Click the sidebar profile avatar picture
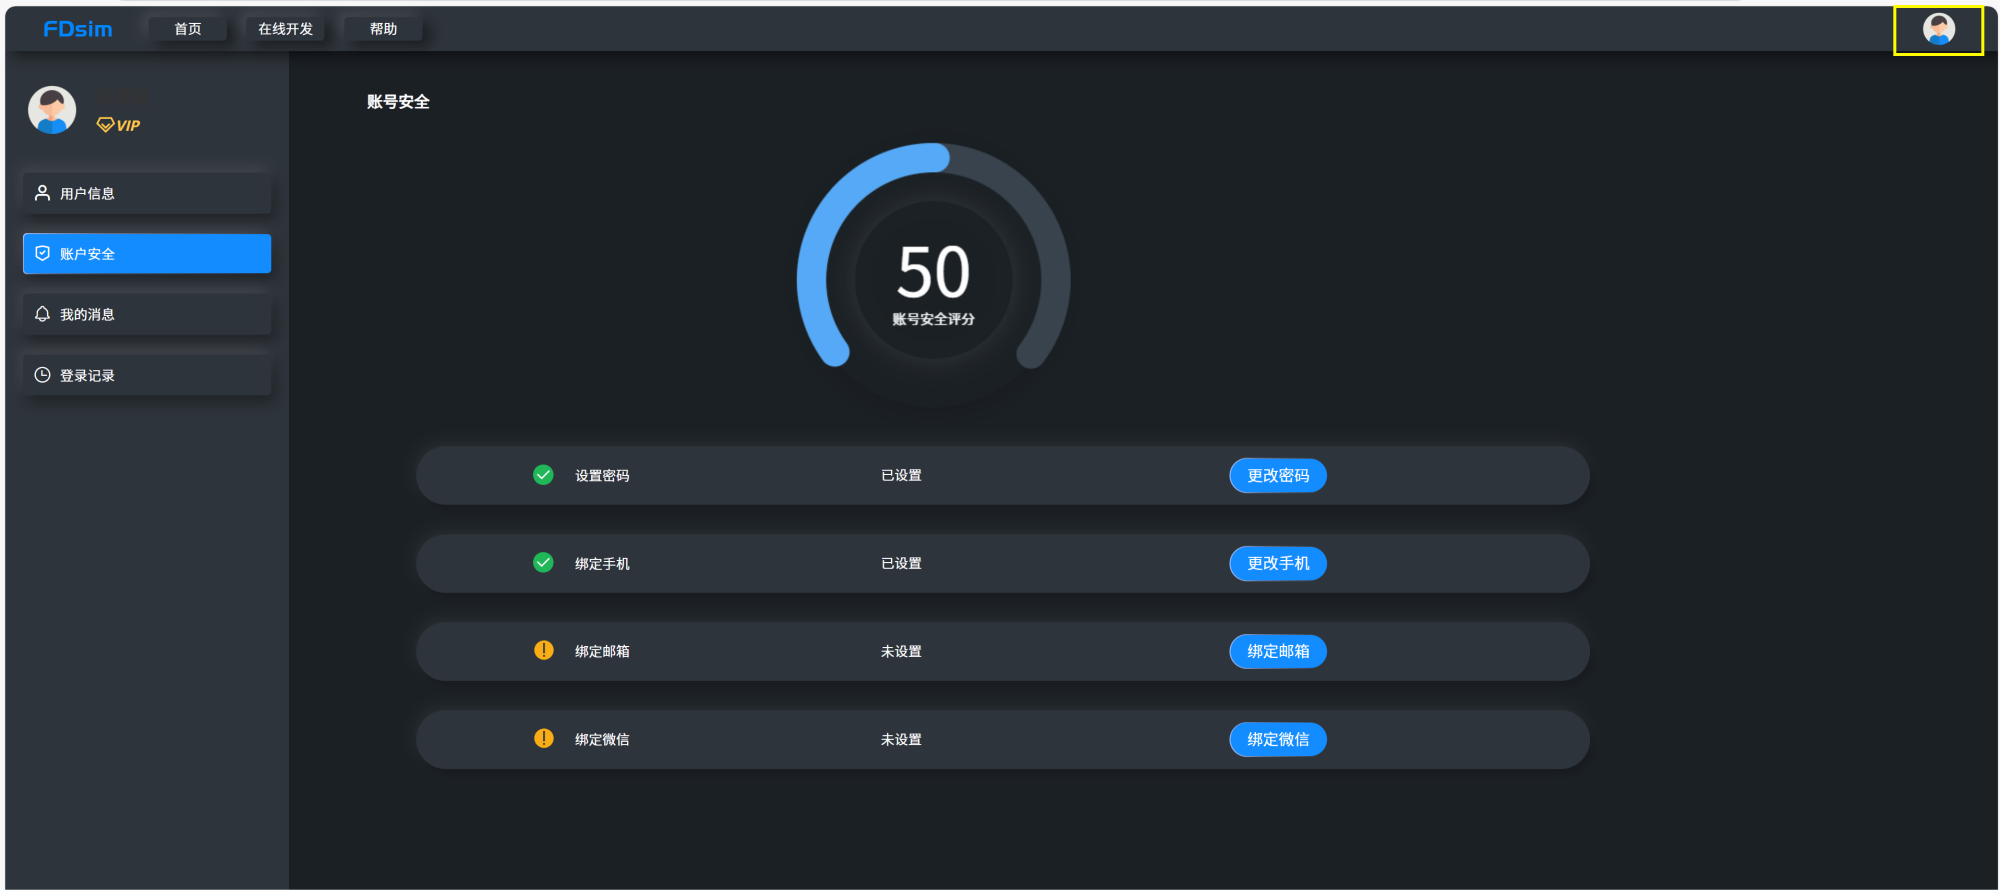The image size is (2000, 890). click(52, 110)
